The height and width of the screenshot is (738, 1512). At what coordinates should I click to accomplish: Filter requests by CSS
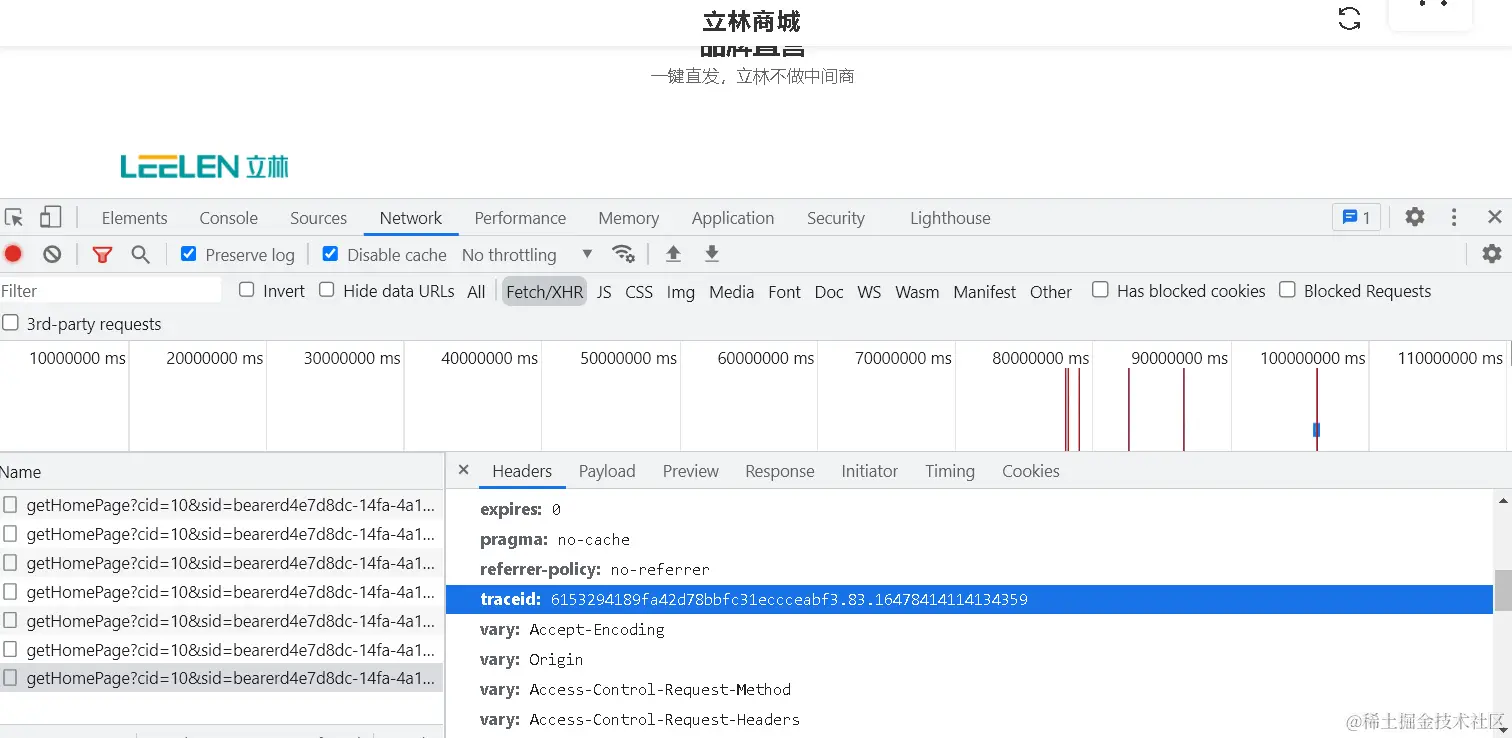639,291
